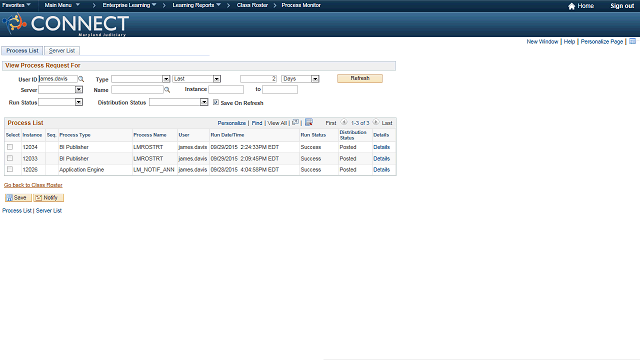
Task: Click Personalize link in Process List header
Action: [231, 123]
